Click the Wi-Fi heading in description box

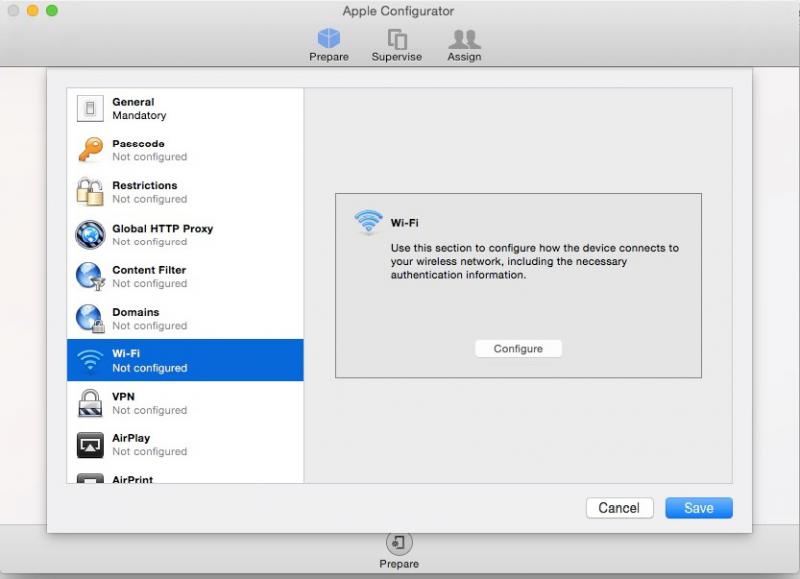(405, 222)
